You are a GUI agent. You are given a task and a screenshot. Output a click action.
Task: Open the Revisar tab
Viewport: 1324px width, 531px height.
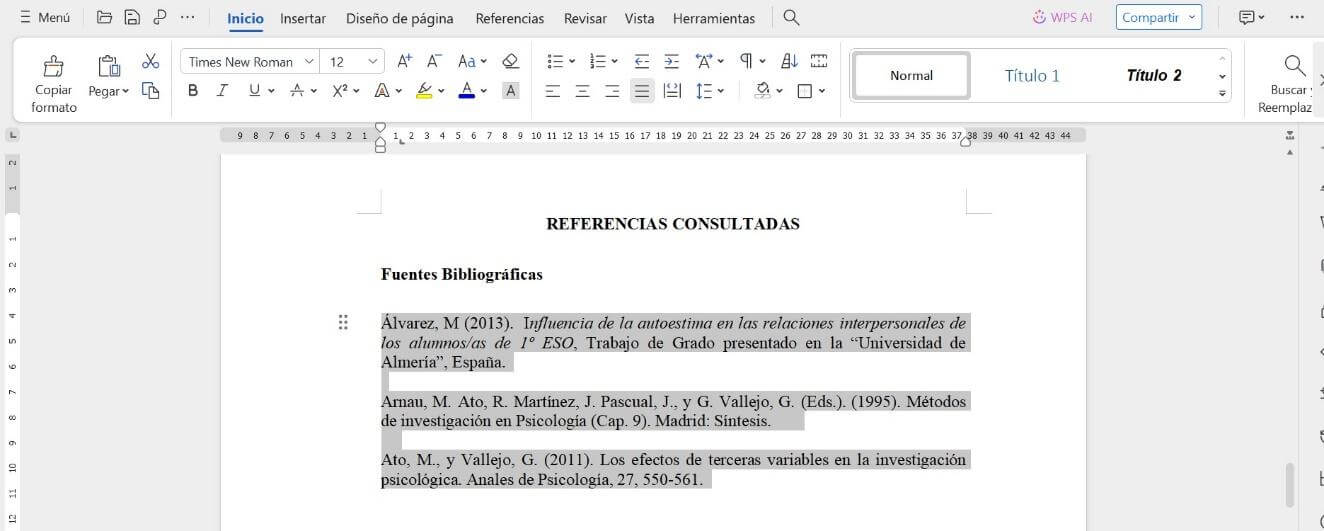[584, 18]
